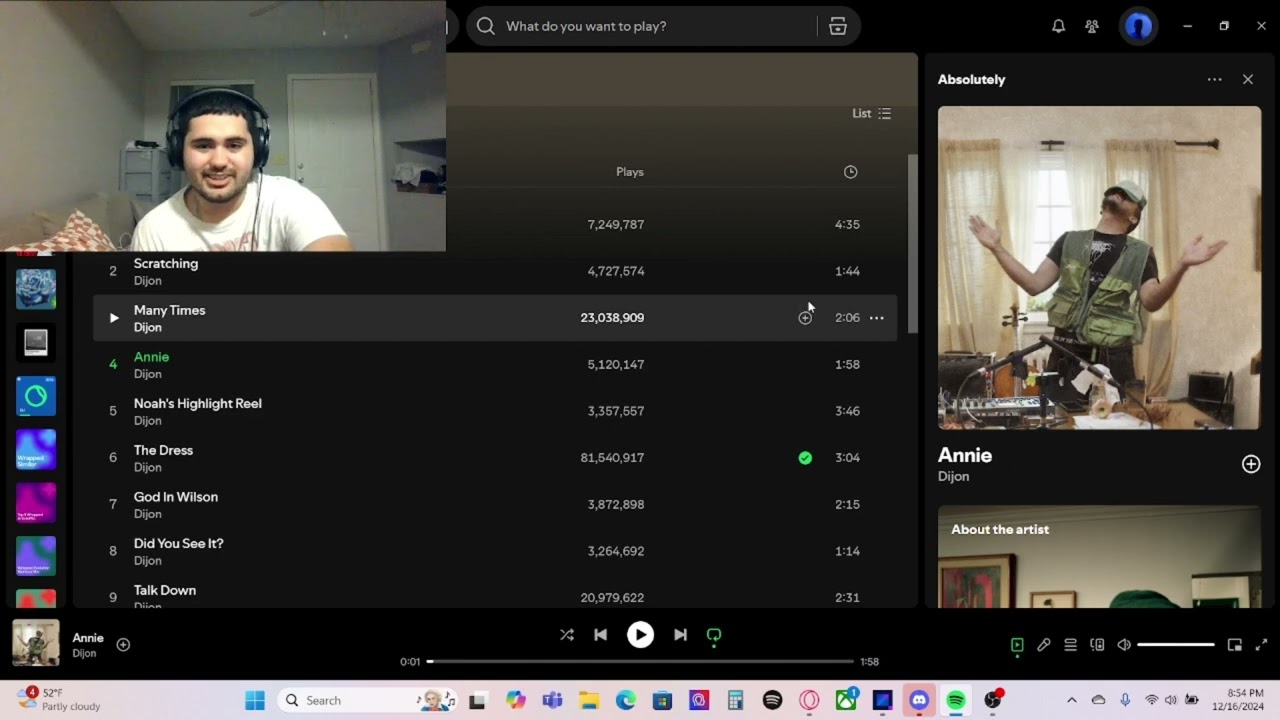
Task: Open the user profile avatar menu
Action: point(1139,26)
